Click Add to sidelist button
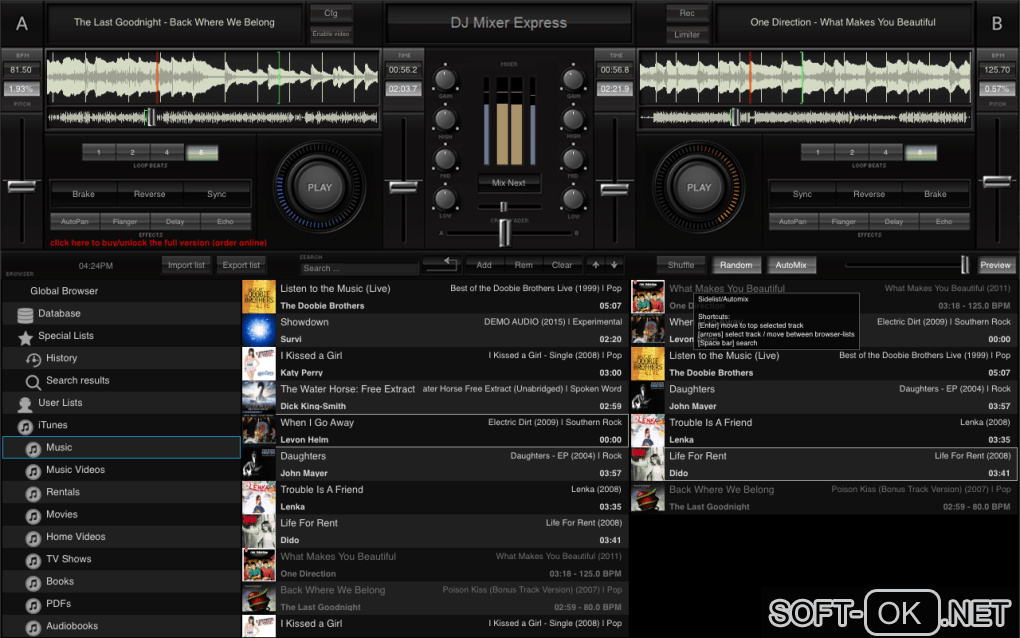 tap(484, 265)
